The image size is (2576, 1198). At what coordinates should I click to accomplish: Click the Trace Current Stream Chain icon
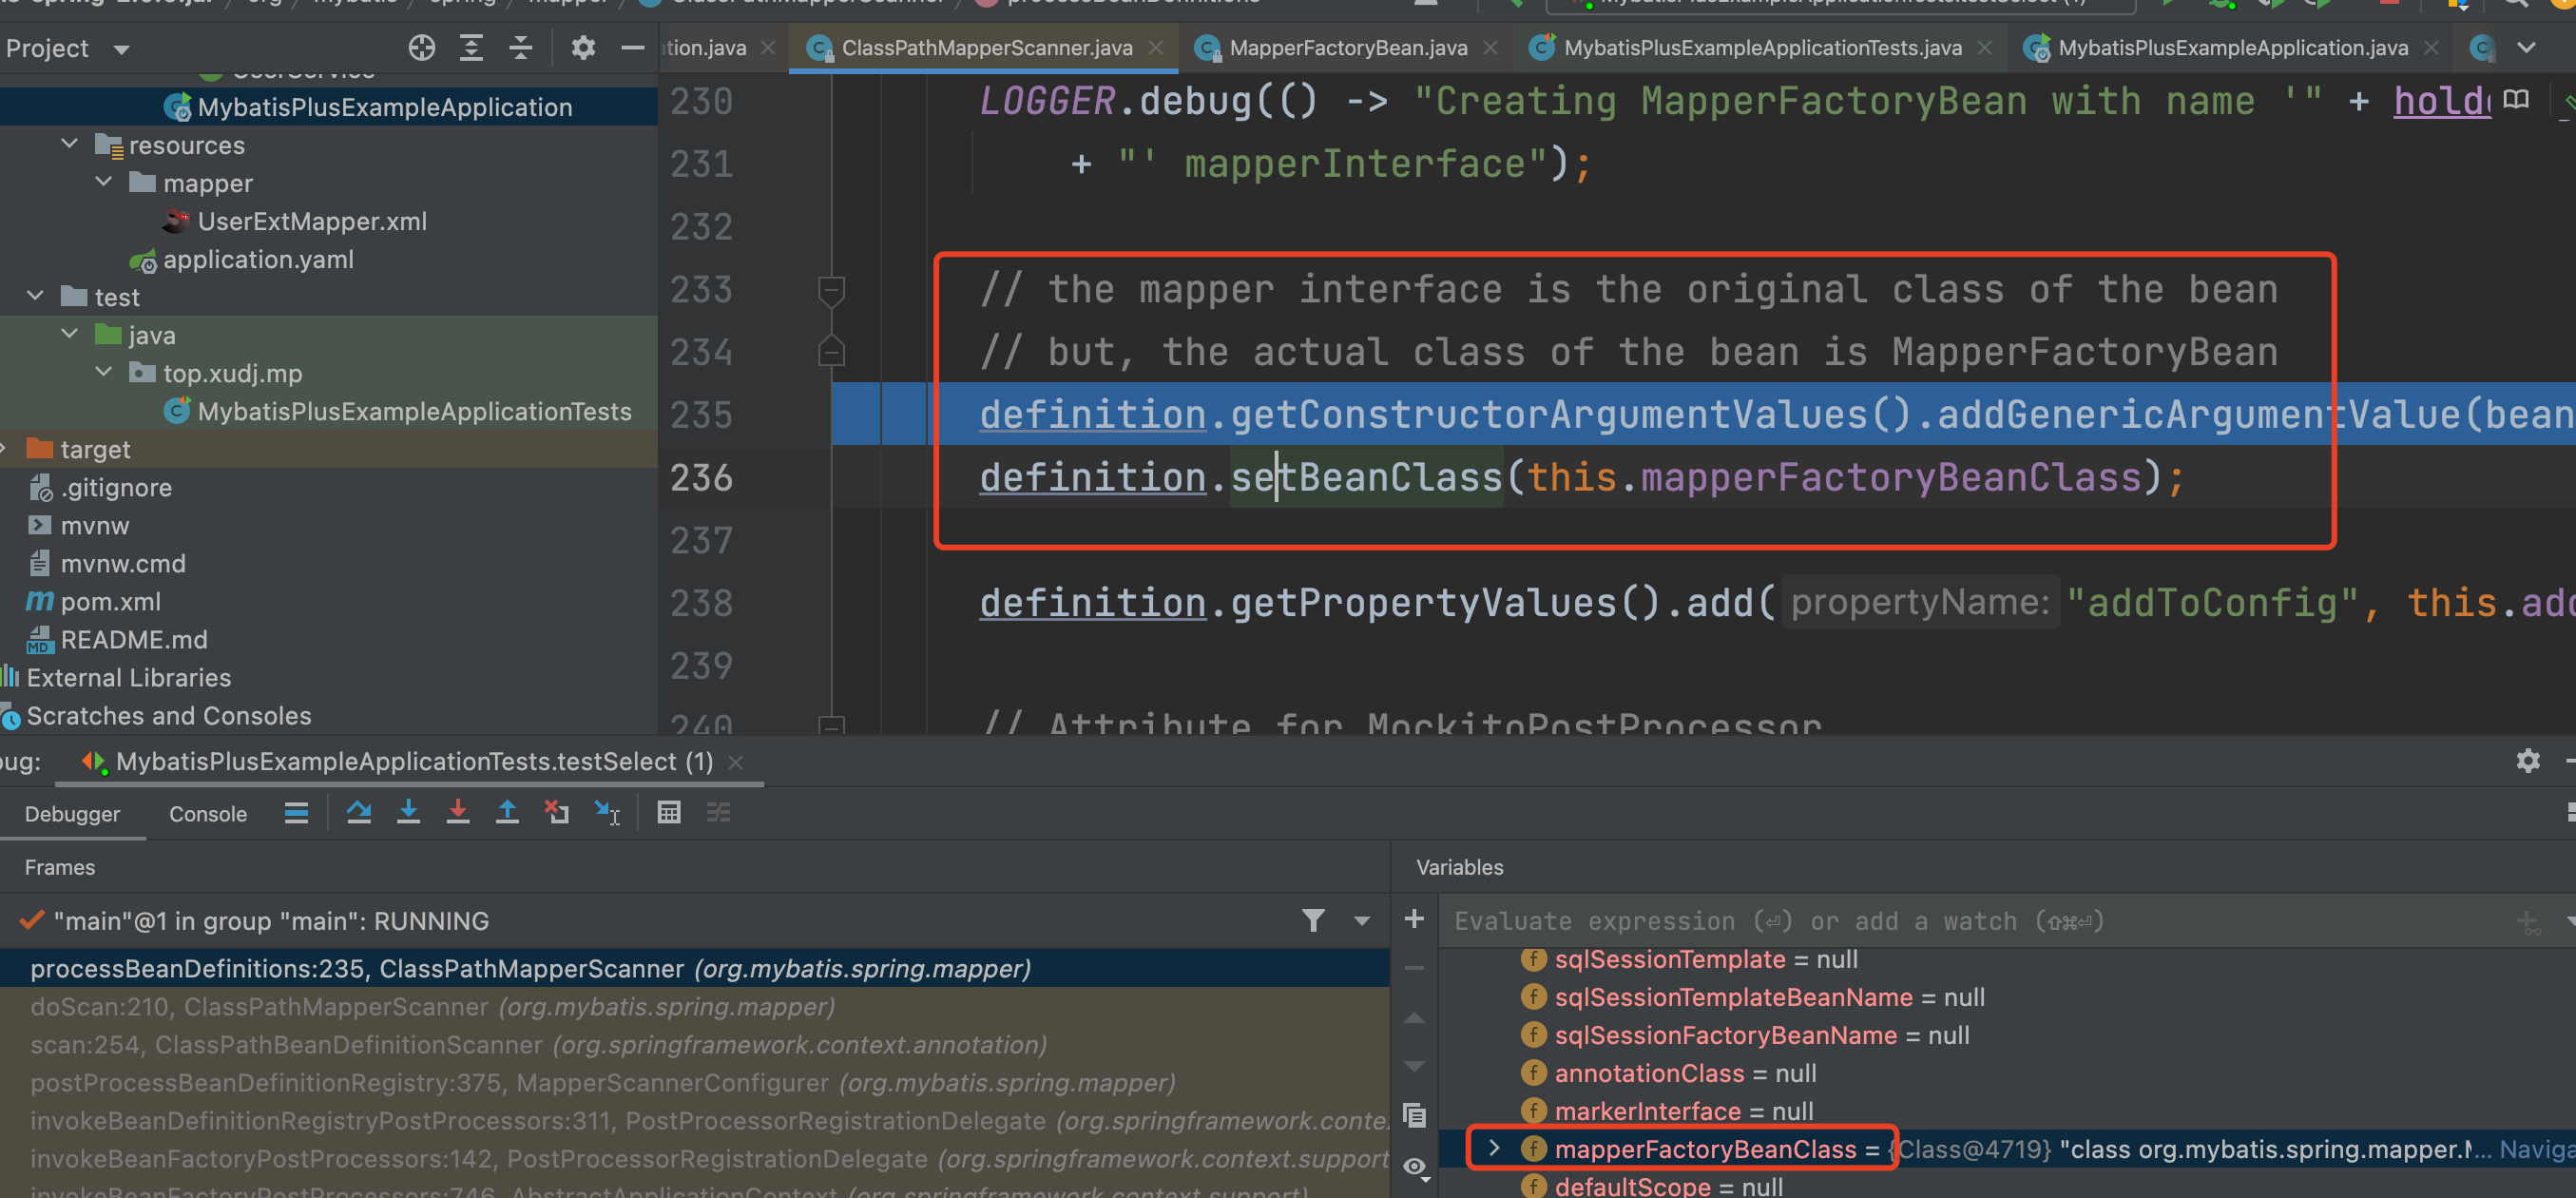pos(718,813)
